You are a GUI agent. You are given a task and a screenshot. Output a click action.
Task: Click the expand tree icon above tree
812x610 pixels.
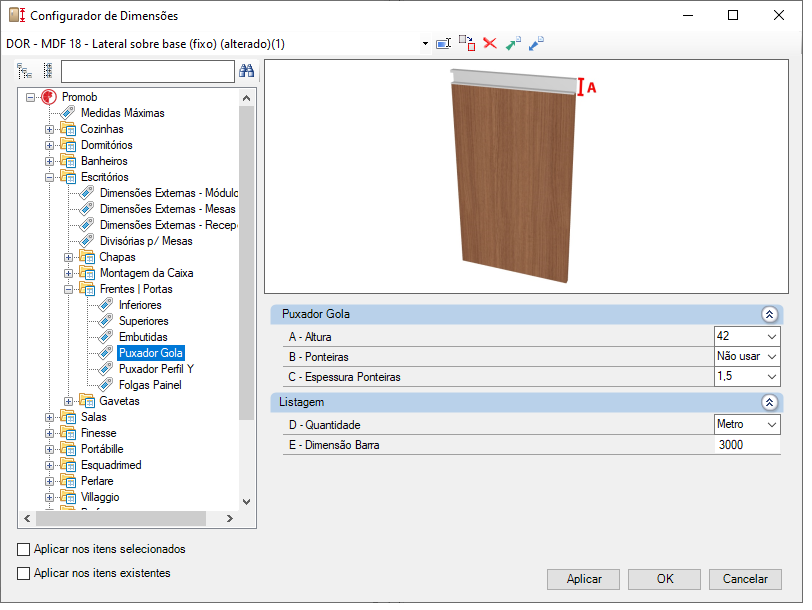[24, 71]
